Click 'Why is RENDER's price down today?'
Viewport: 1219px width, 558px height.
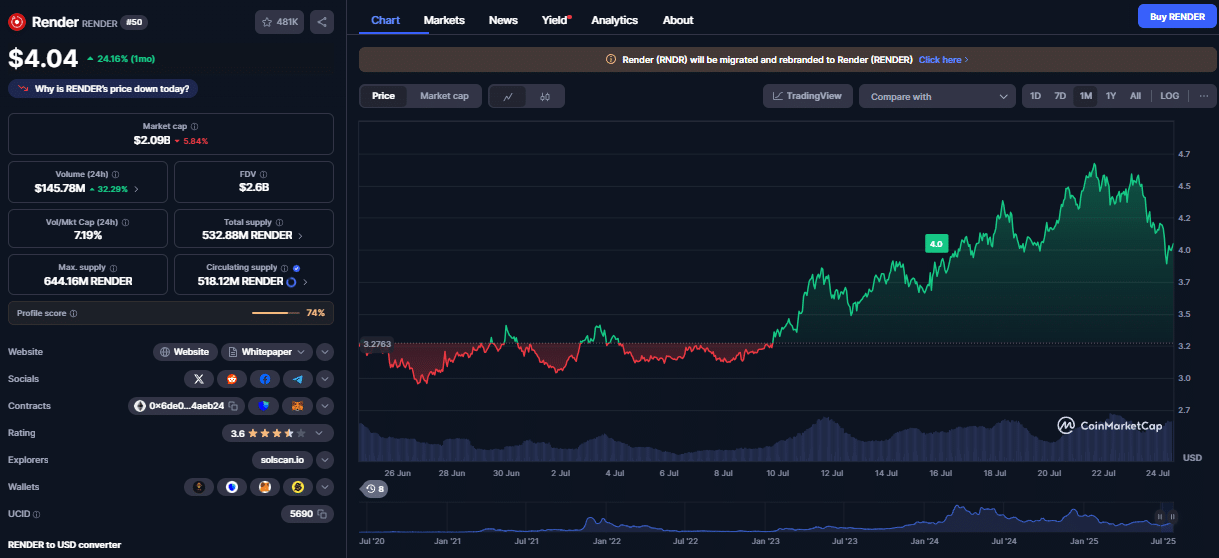tap(104, 89)
